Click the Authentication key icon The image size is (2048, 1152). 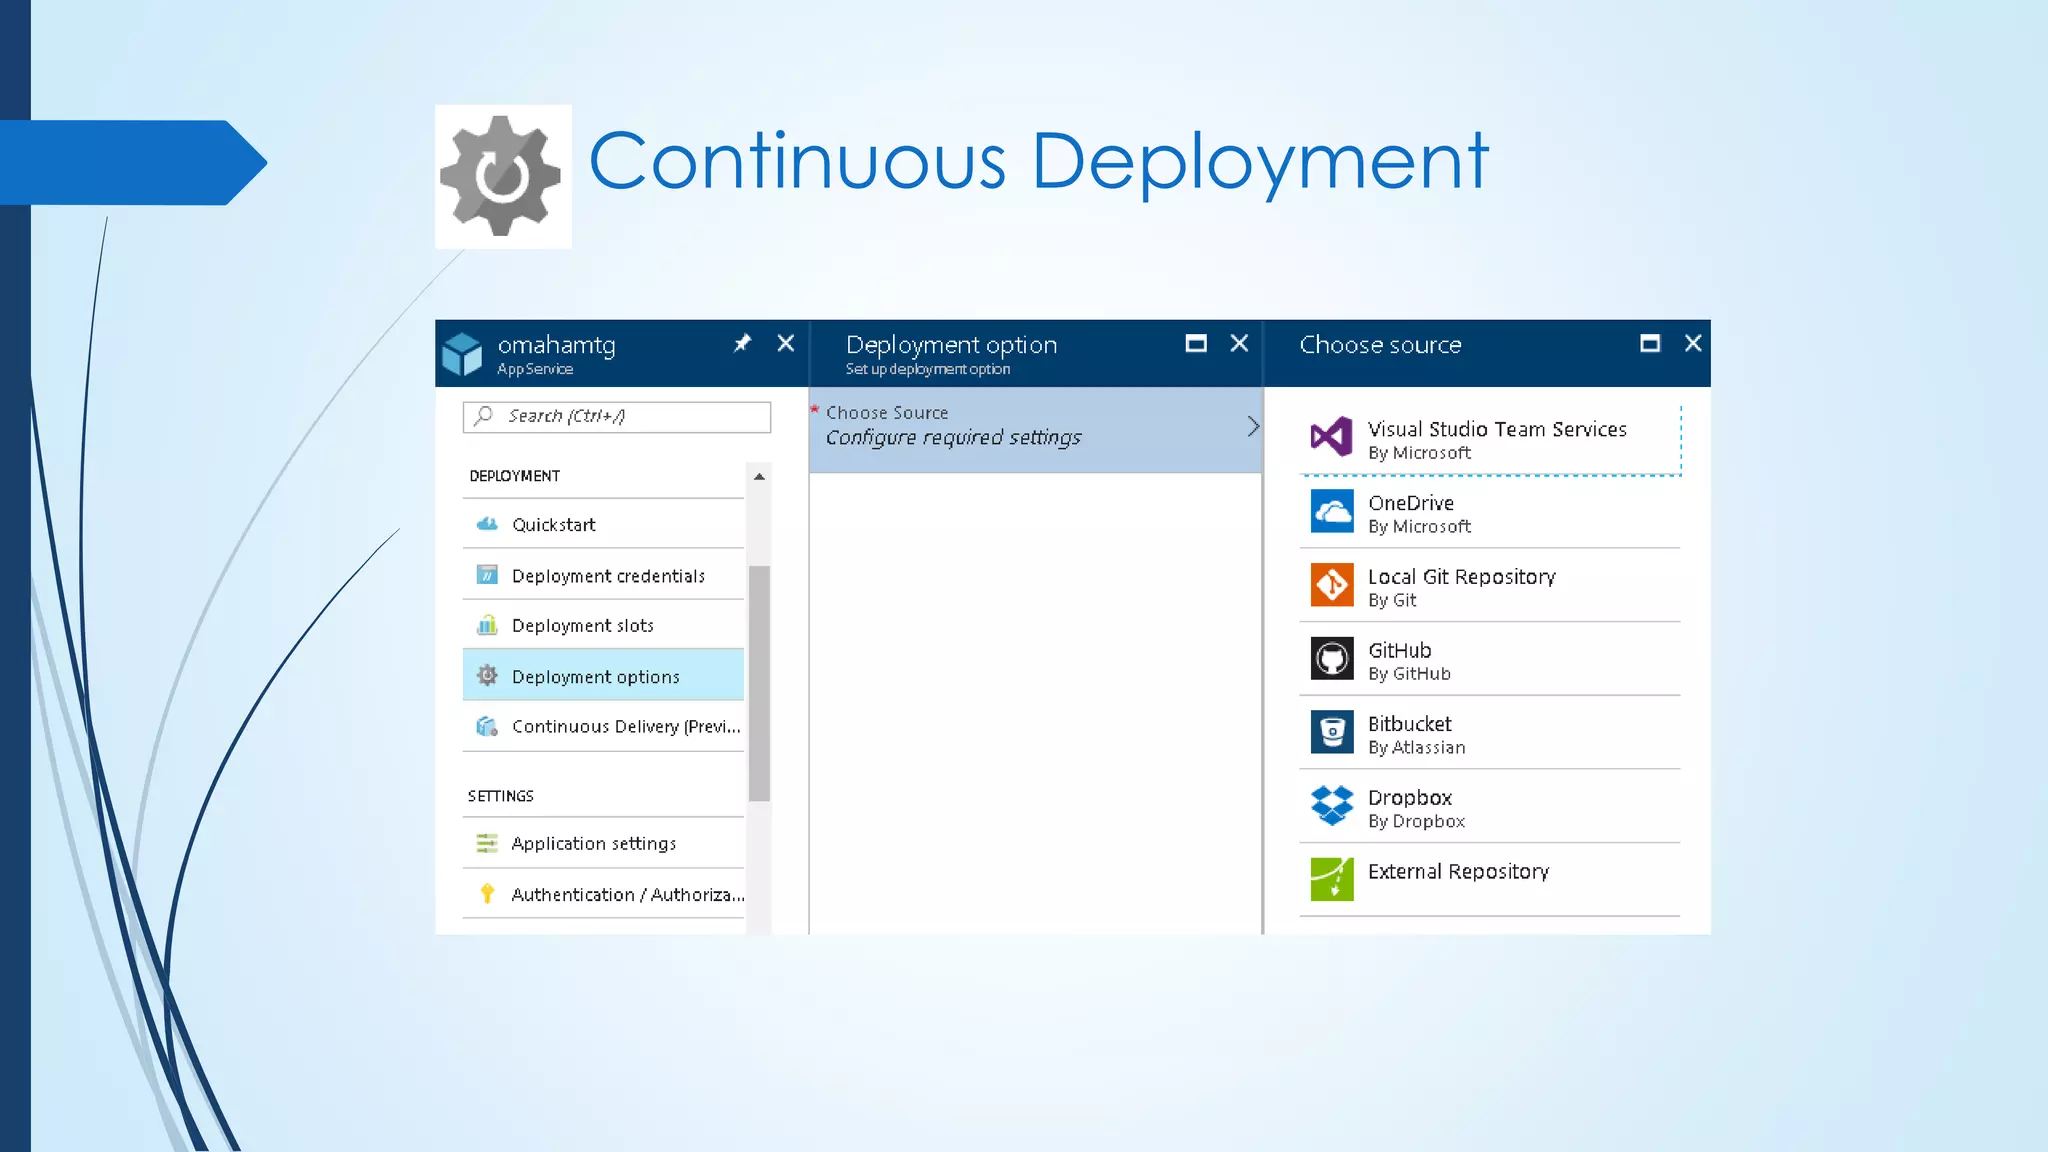tap(487, 894)
